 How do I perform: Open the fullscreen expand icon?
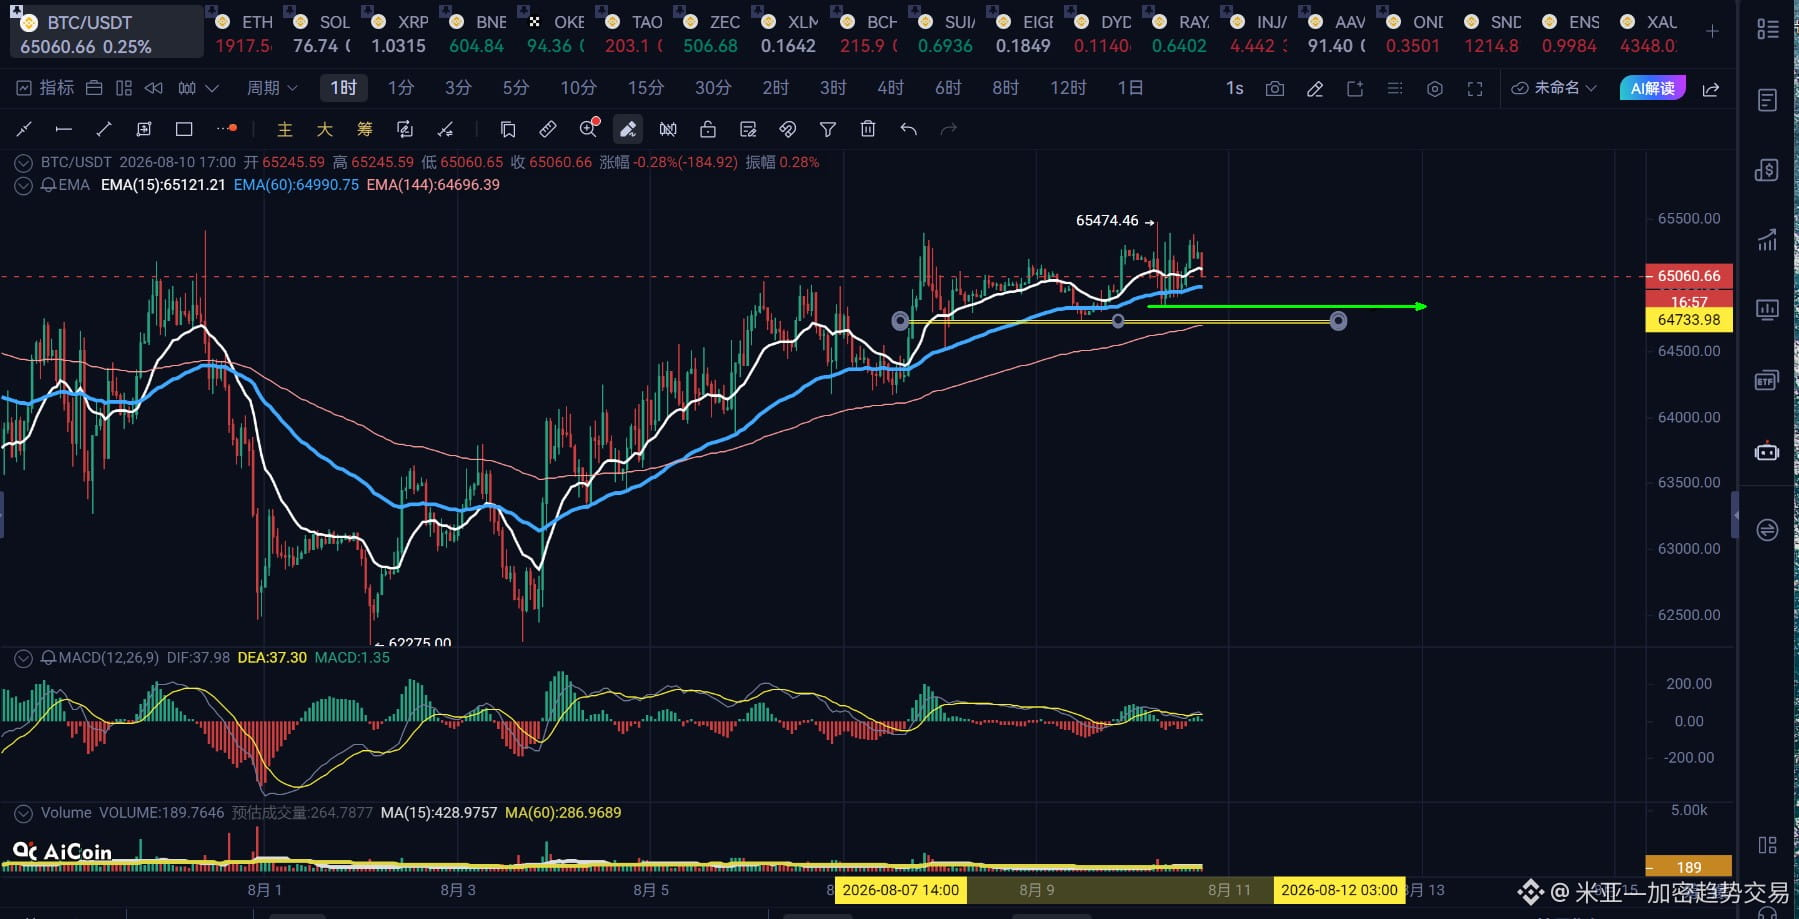click(x=1474, y=88)
